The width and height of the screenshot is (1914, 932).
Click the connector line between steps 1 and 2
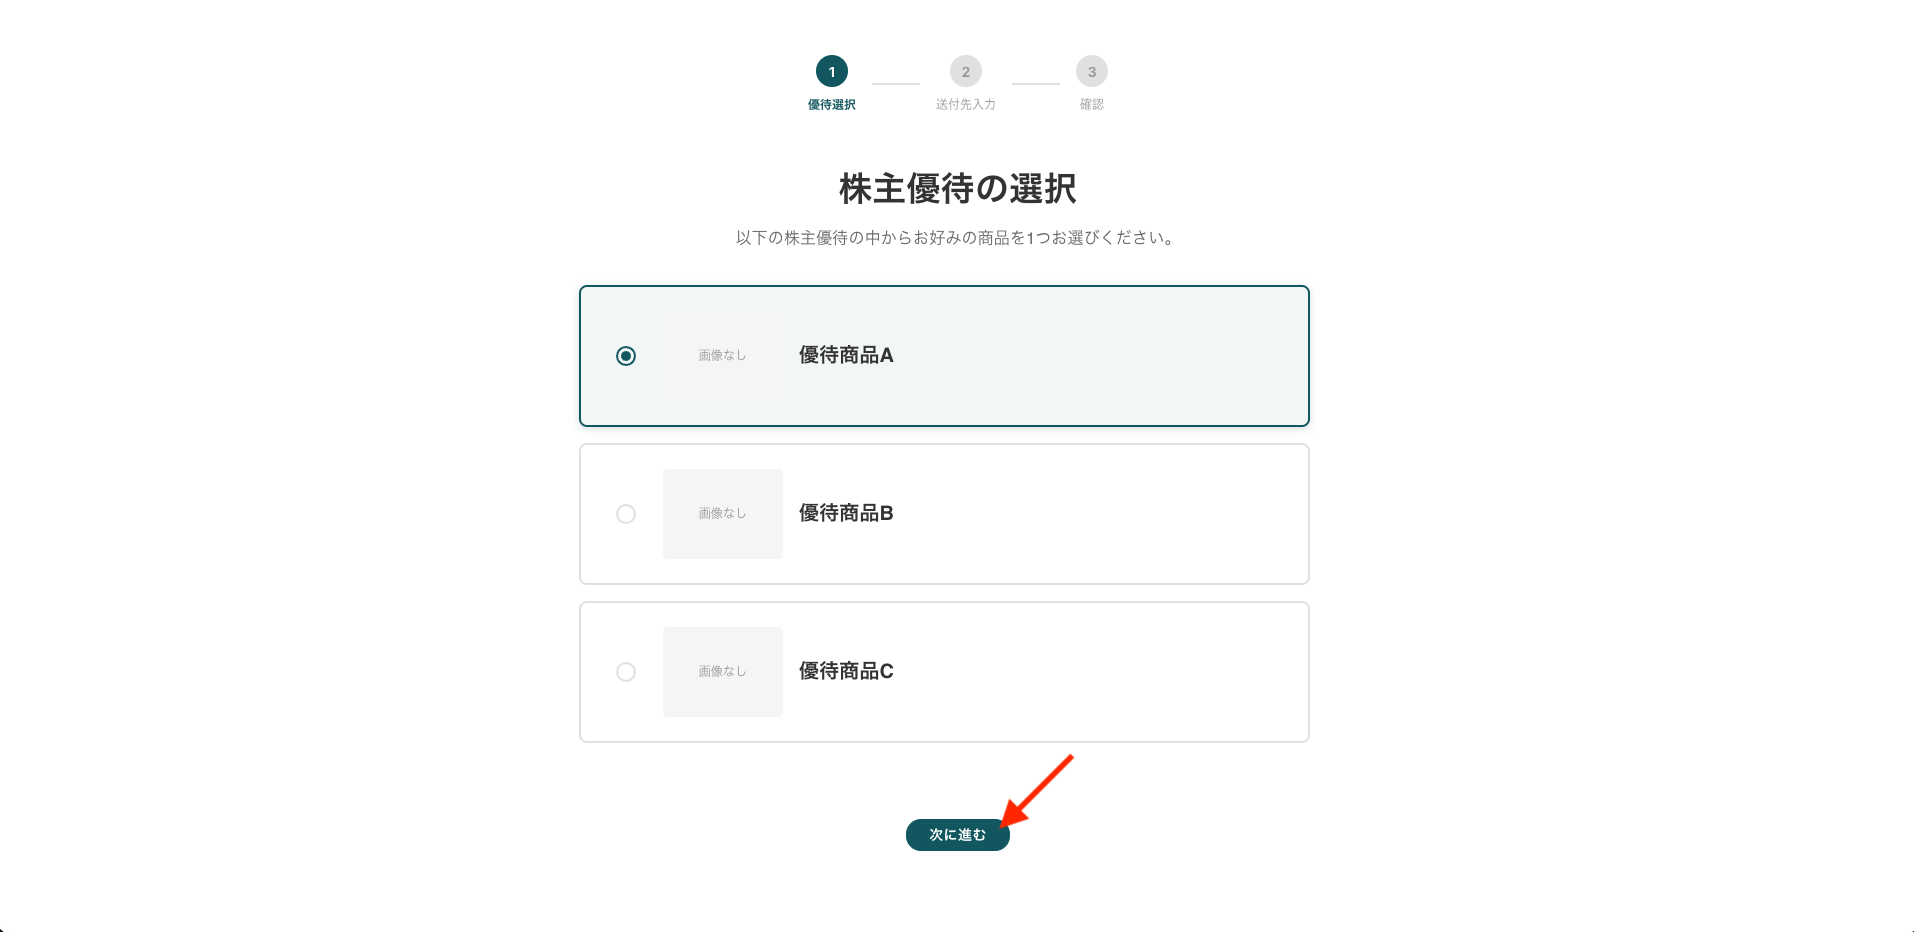click(x=895, y=84)
